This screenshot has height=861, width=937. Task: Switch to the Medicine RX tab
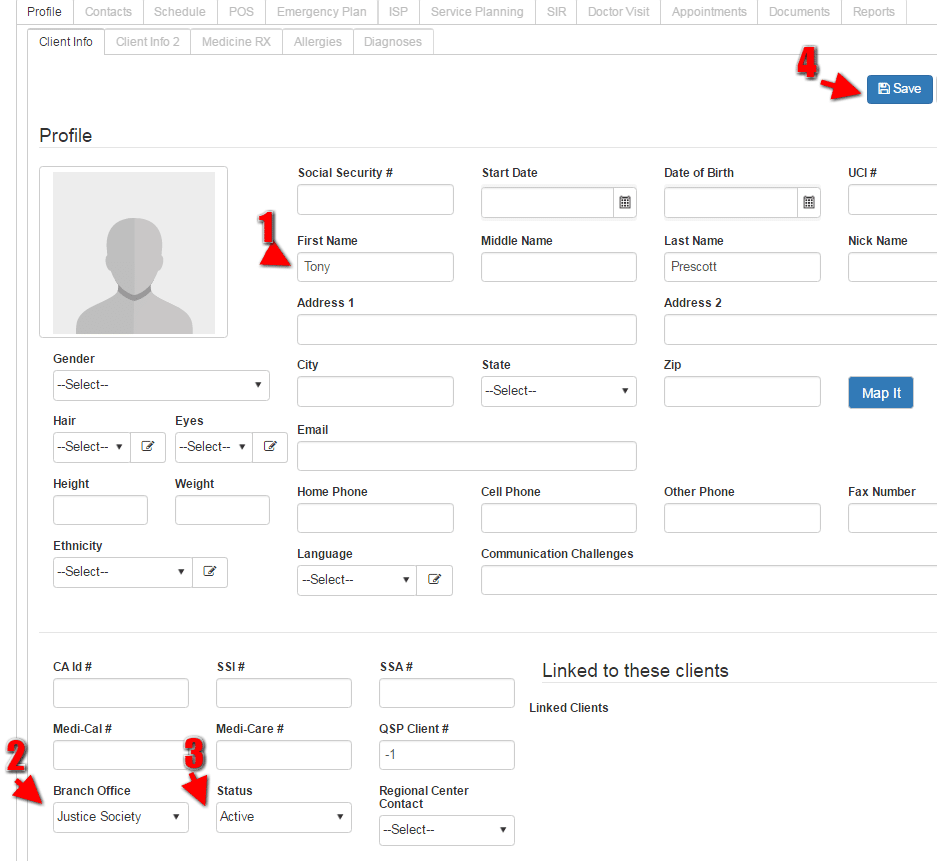tap(235, 42)
